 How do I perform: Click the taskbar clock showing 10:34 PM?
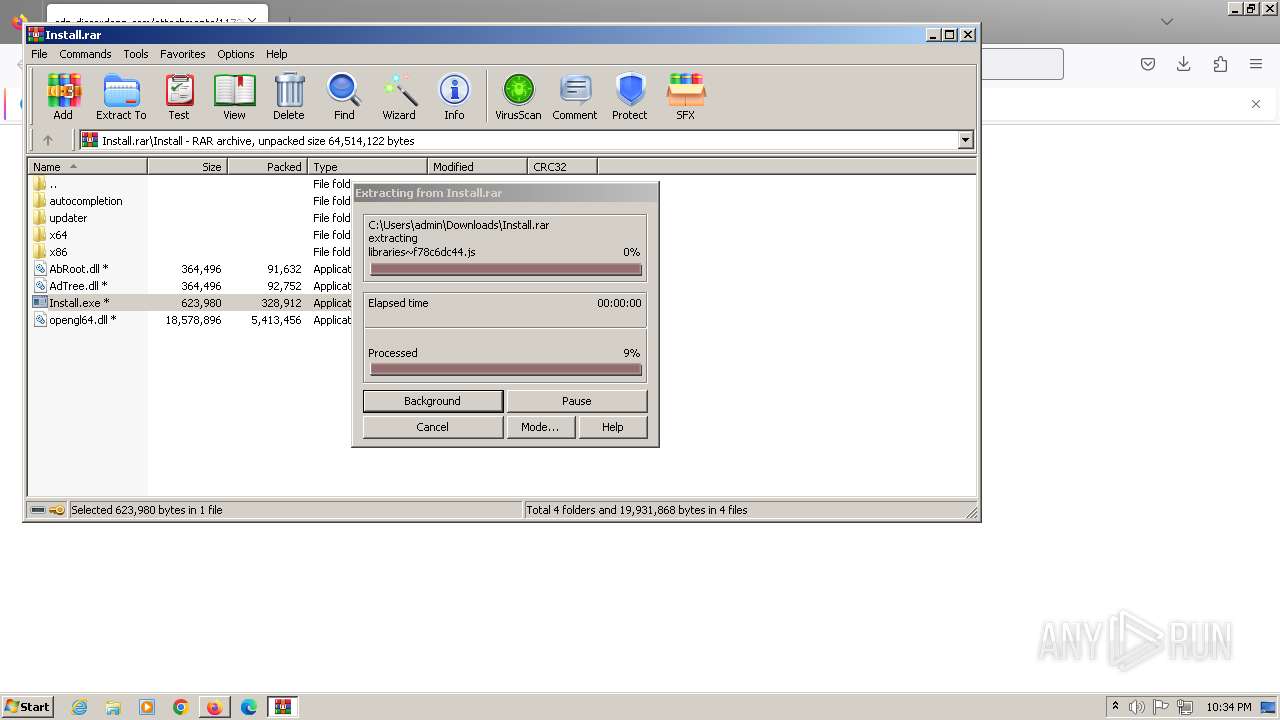1229,707
